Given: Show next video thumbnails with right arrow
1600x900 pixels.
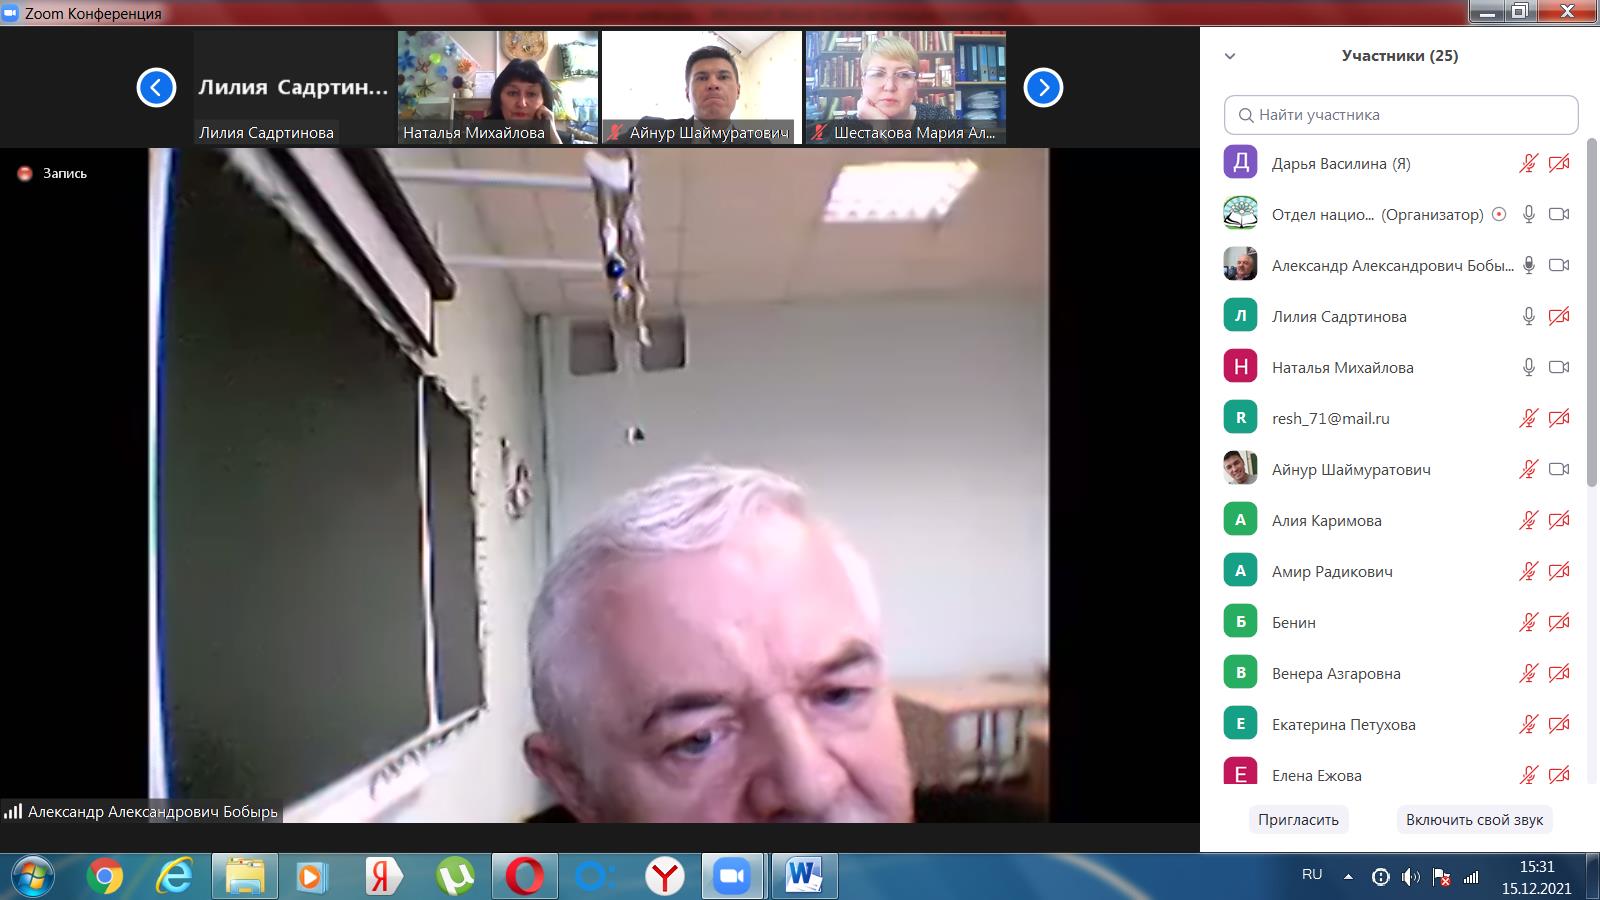Looking at the screenshot, I should pyautogui.click(x=1043, y=88).
